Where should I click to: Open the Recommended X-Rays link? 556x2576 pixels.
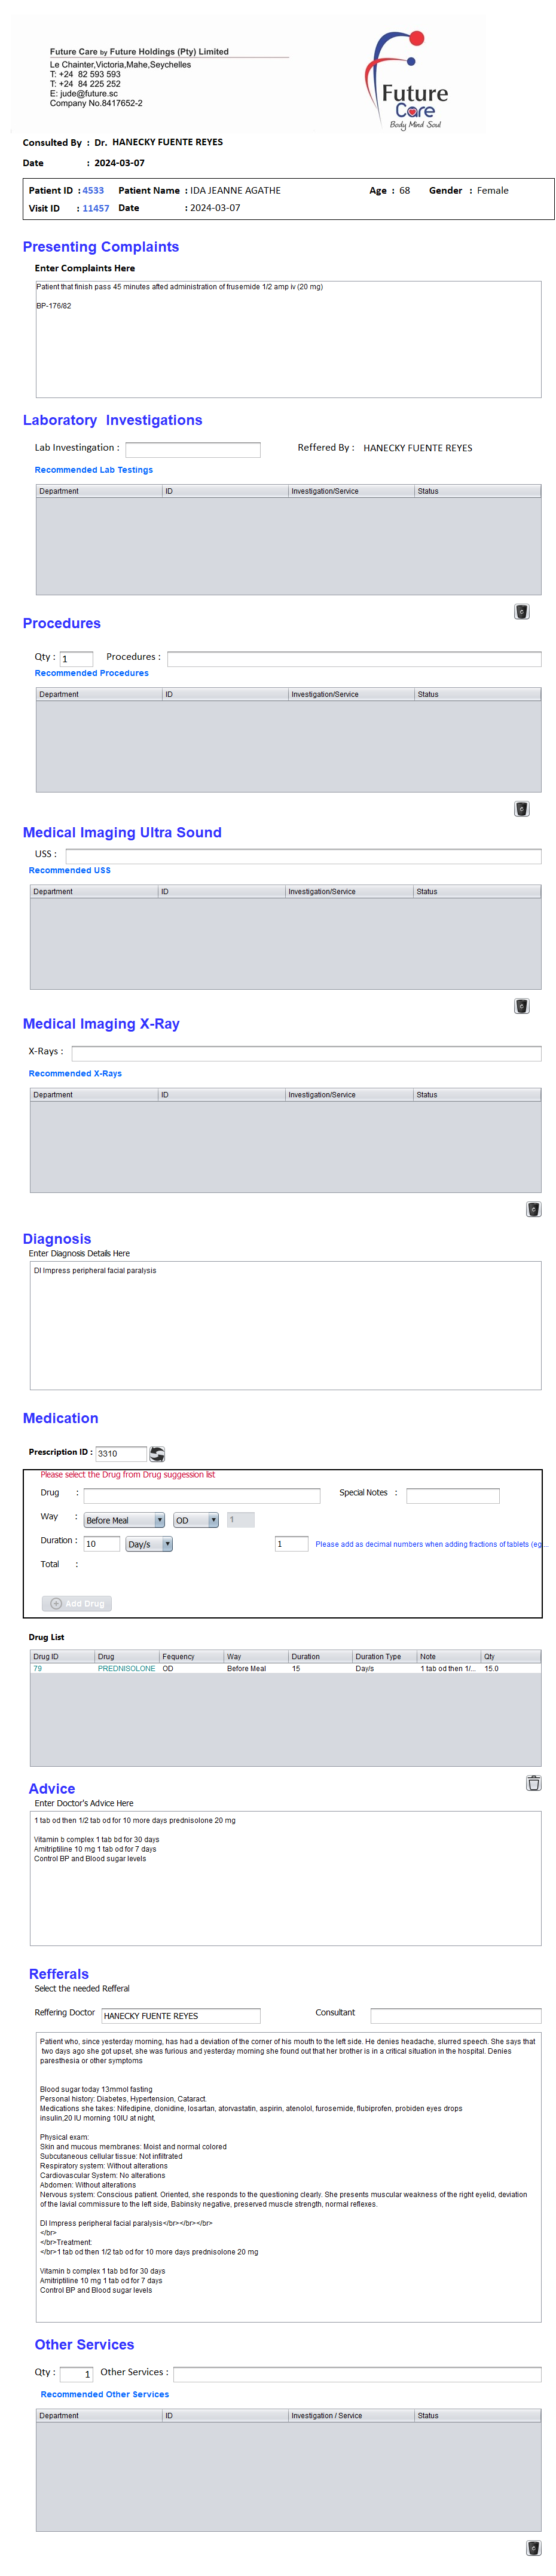click(75, 1073)
